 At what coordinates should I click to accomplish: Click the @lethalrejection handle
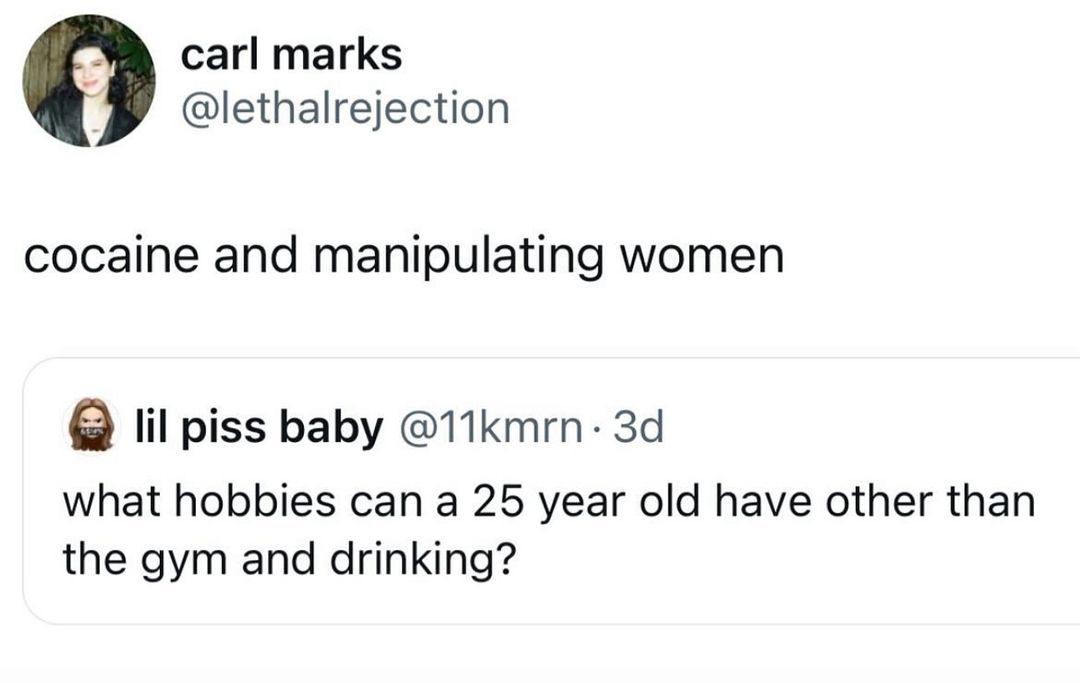(344, 108)
